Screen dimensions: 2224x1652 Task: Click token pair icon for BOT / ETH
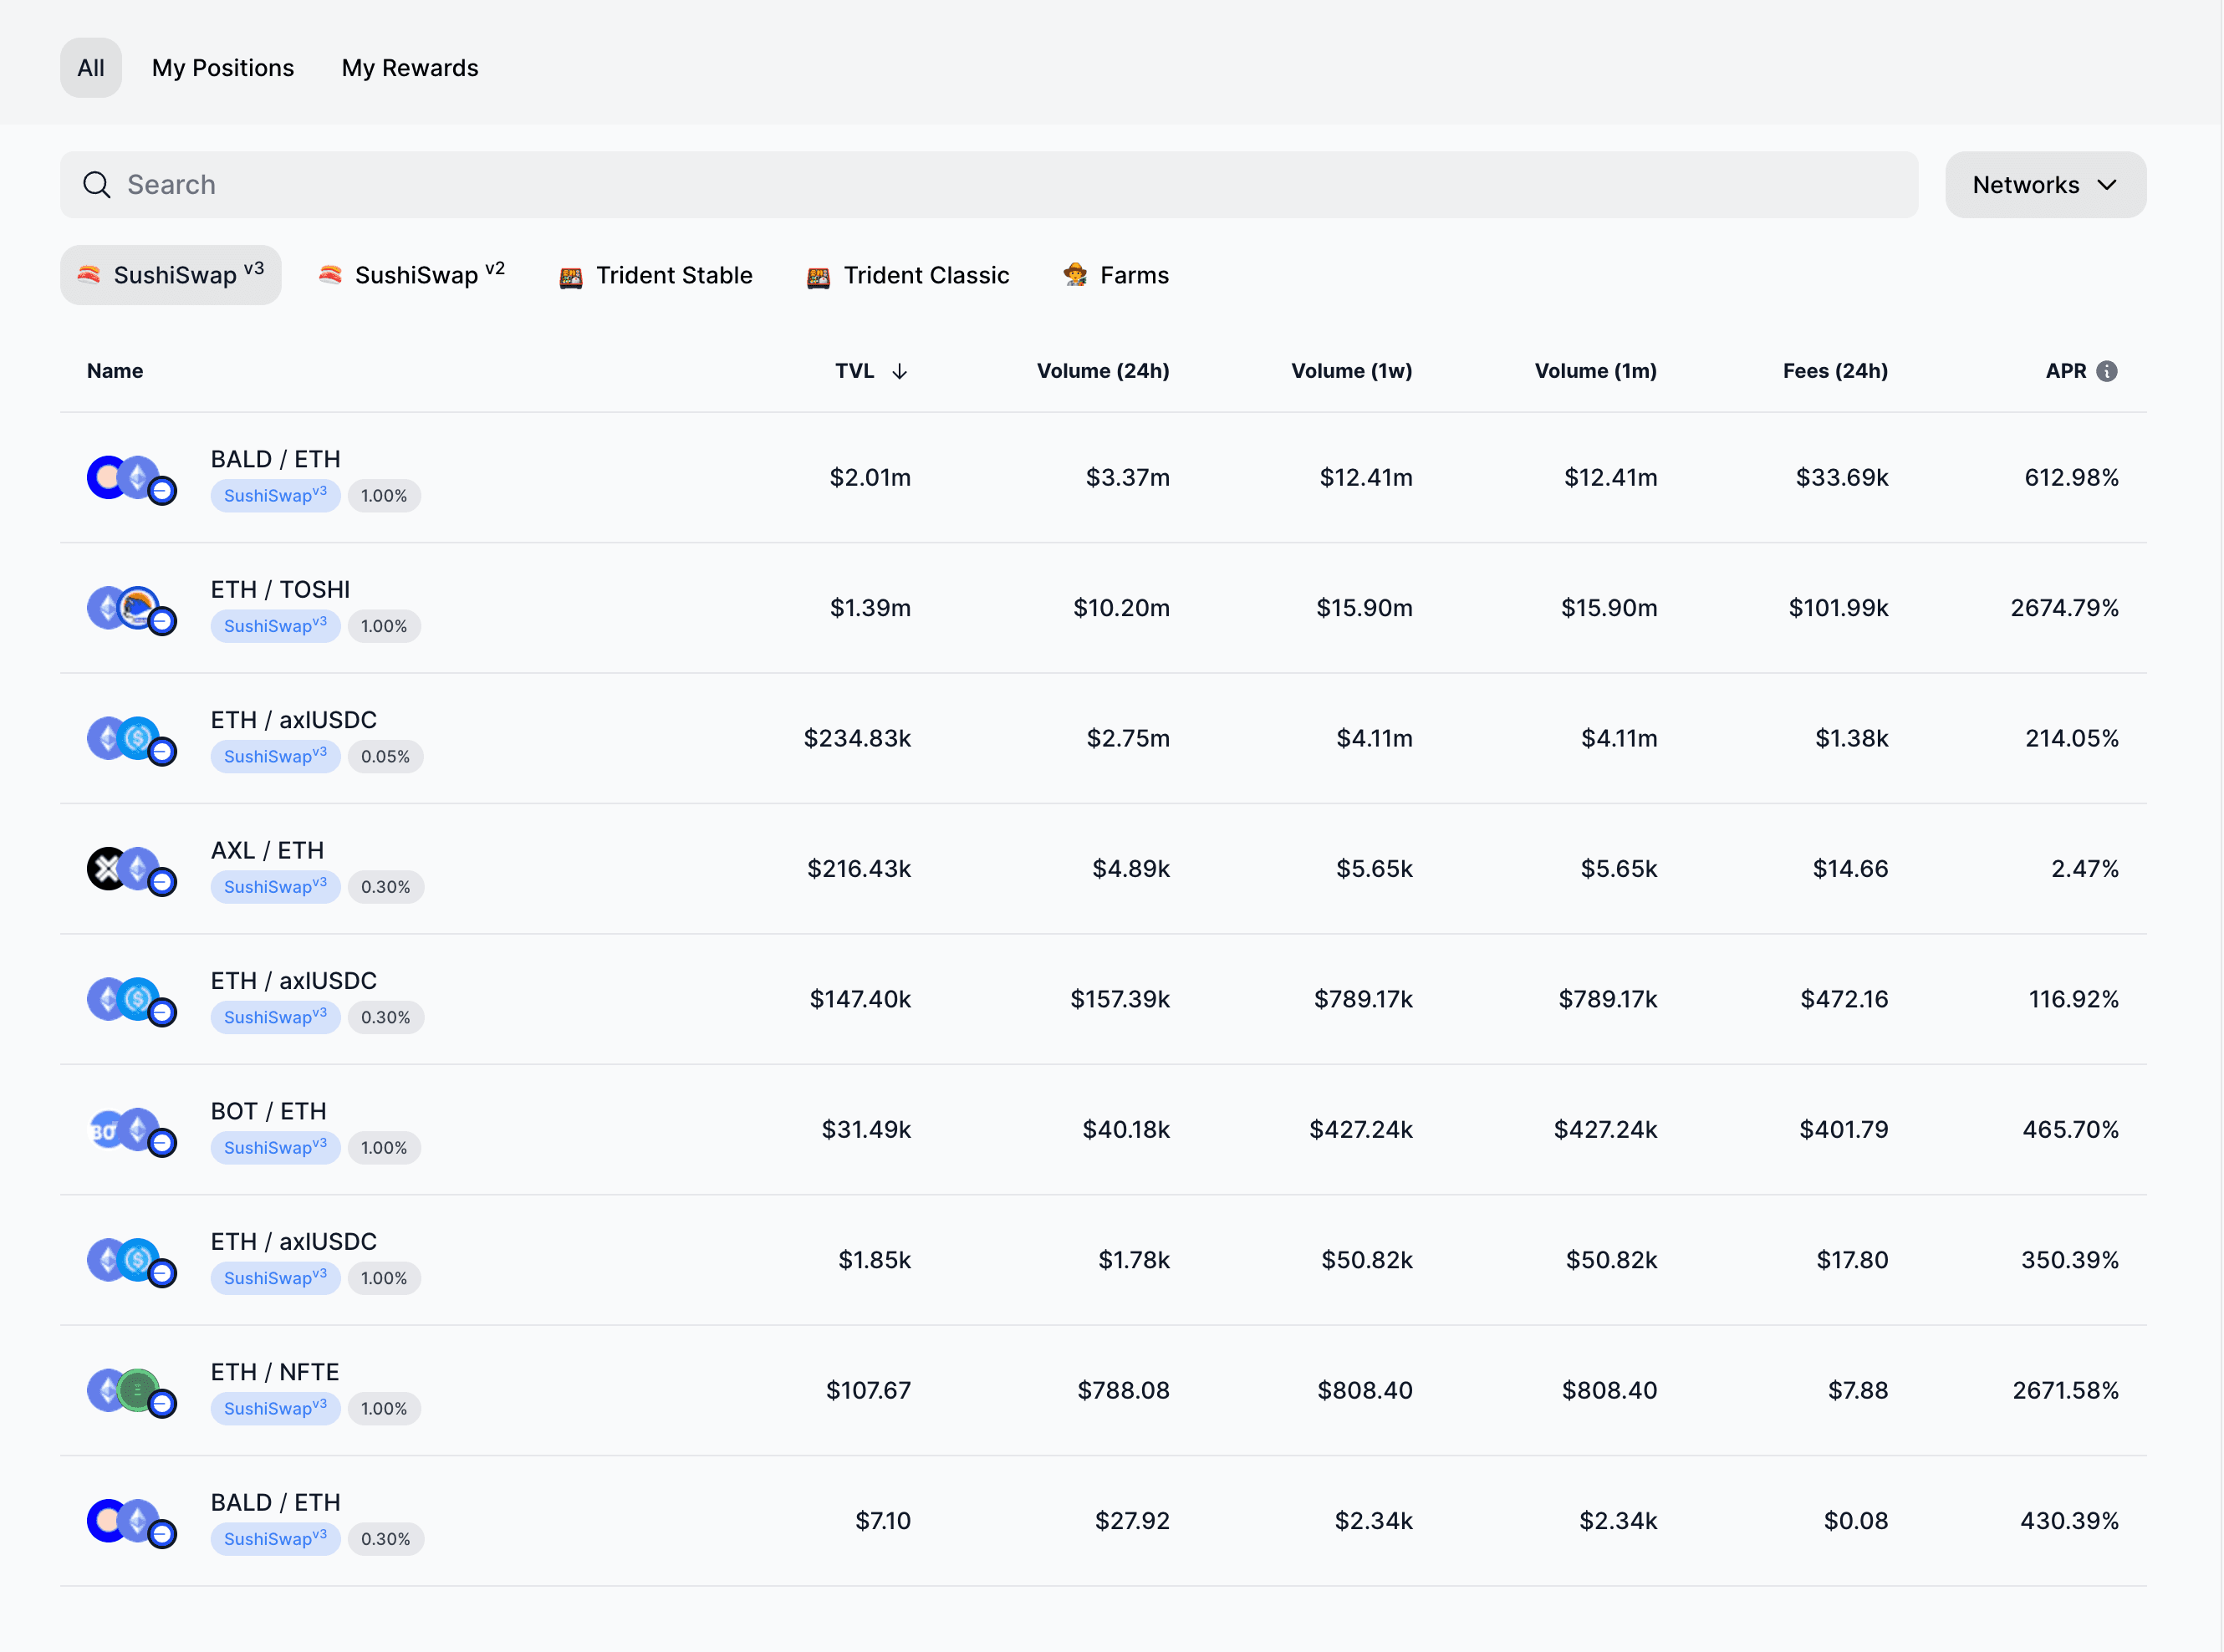pyautogui.click(x=132, y=1131)
